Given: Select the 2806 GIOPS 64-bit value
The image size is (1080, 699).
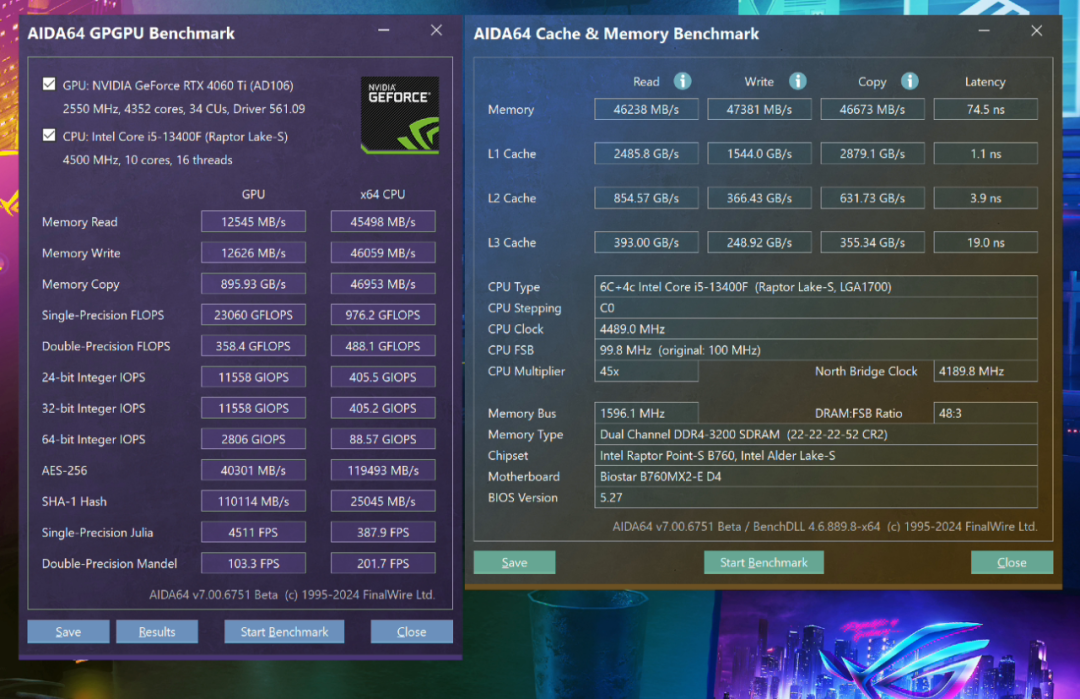Looking at the screenshot, I should pos(253,439).
